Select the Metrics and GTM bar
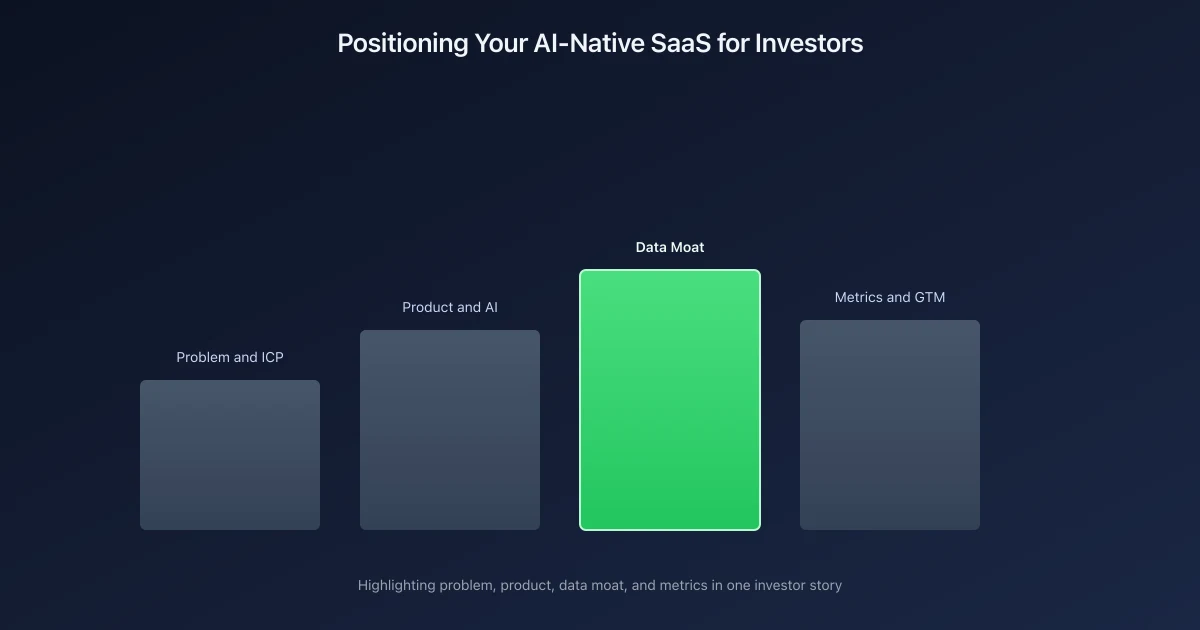1200x630 pixels. 890,425
